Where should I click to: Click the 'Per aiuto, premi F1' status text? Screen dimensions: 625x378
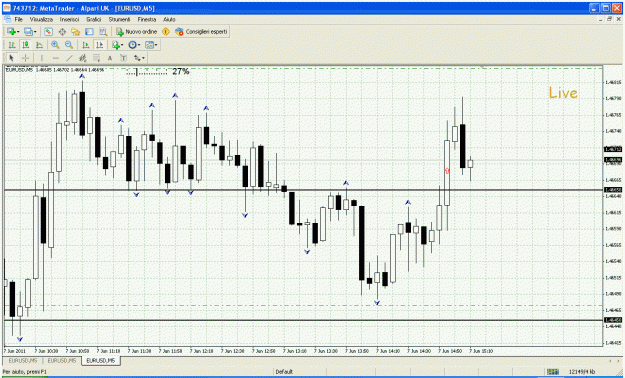[x=25, y=372]
